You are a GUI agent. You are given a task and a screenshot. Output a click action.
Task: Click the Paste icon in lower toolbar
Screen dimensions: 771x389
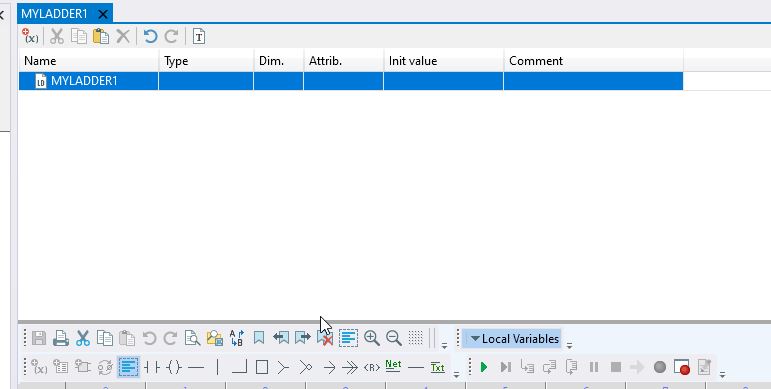point(127,338)
